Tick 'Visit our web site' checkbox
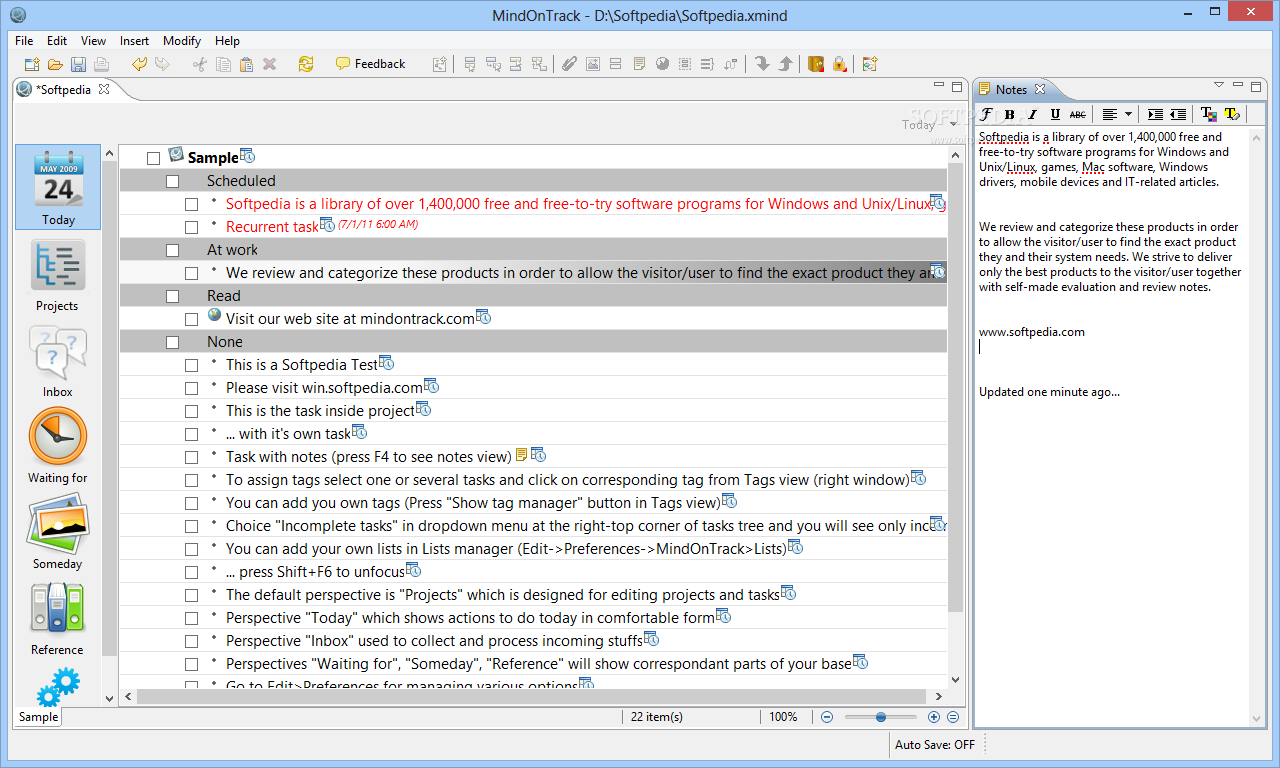The height and width of the screenshot is (768, 1280). [x=191, y=319]
